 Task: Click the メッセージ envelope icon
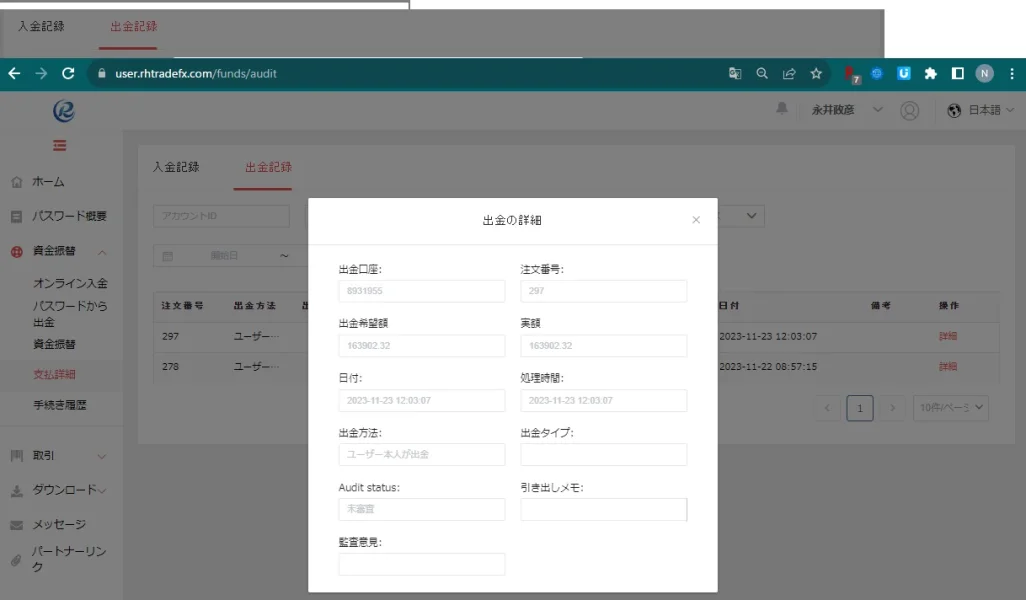14,523
